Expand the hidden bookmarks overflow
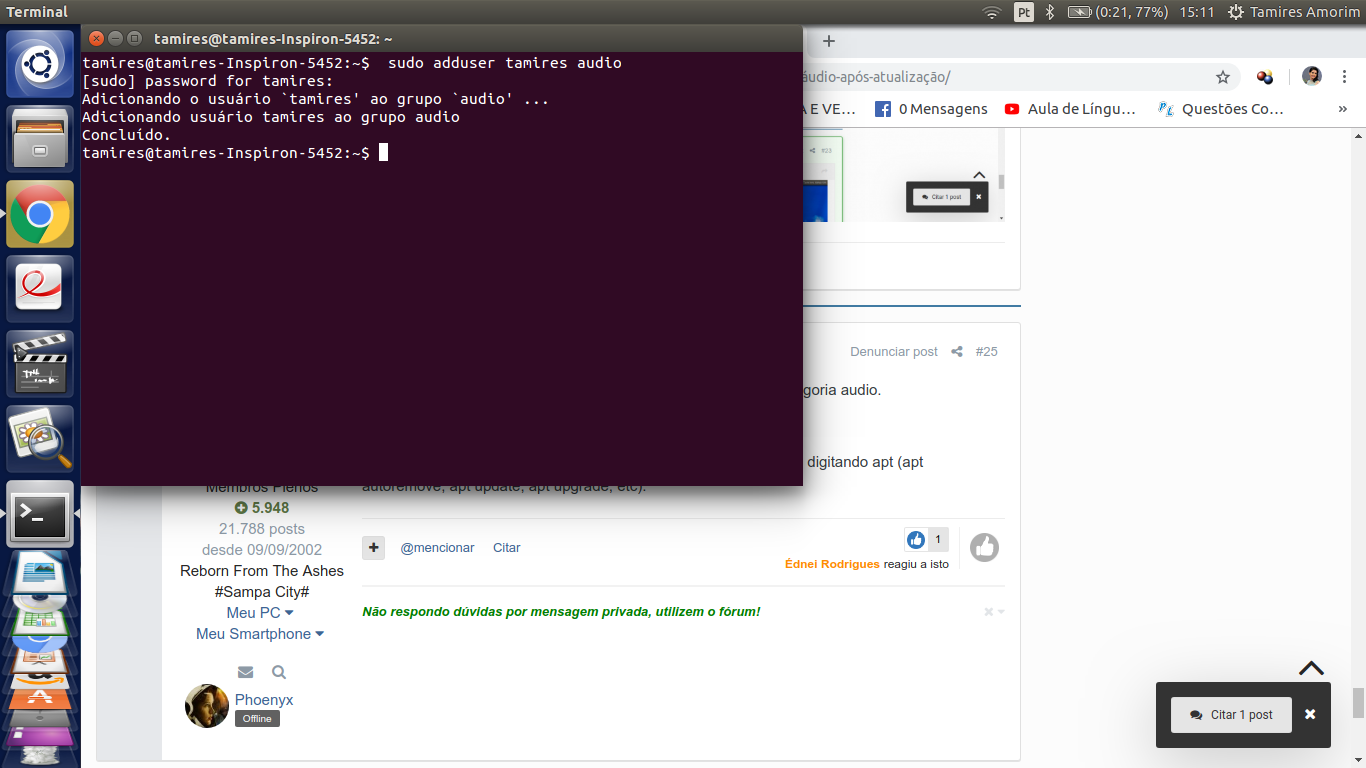 [1342, 109]
